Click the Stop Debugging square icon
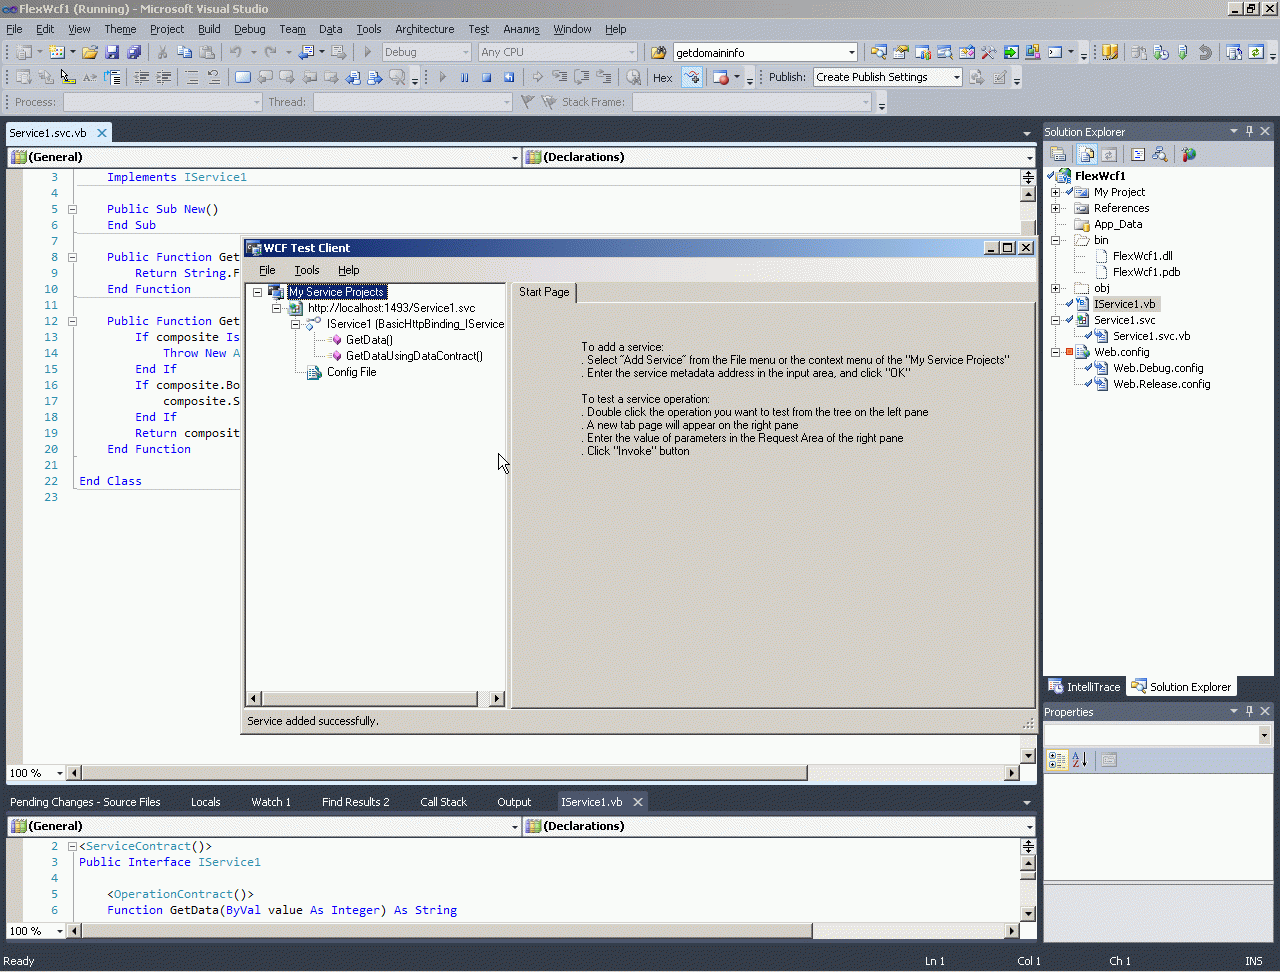This screenshot has height=972, width=1280. pos(487,77)
